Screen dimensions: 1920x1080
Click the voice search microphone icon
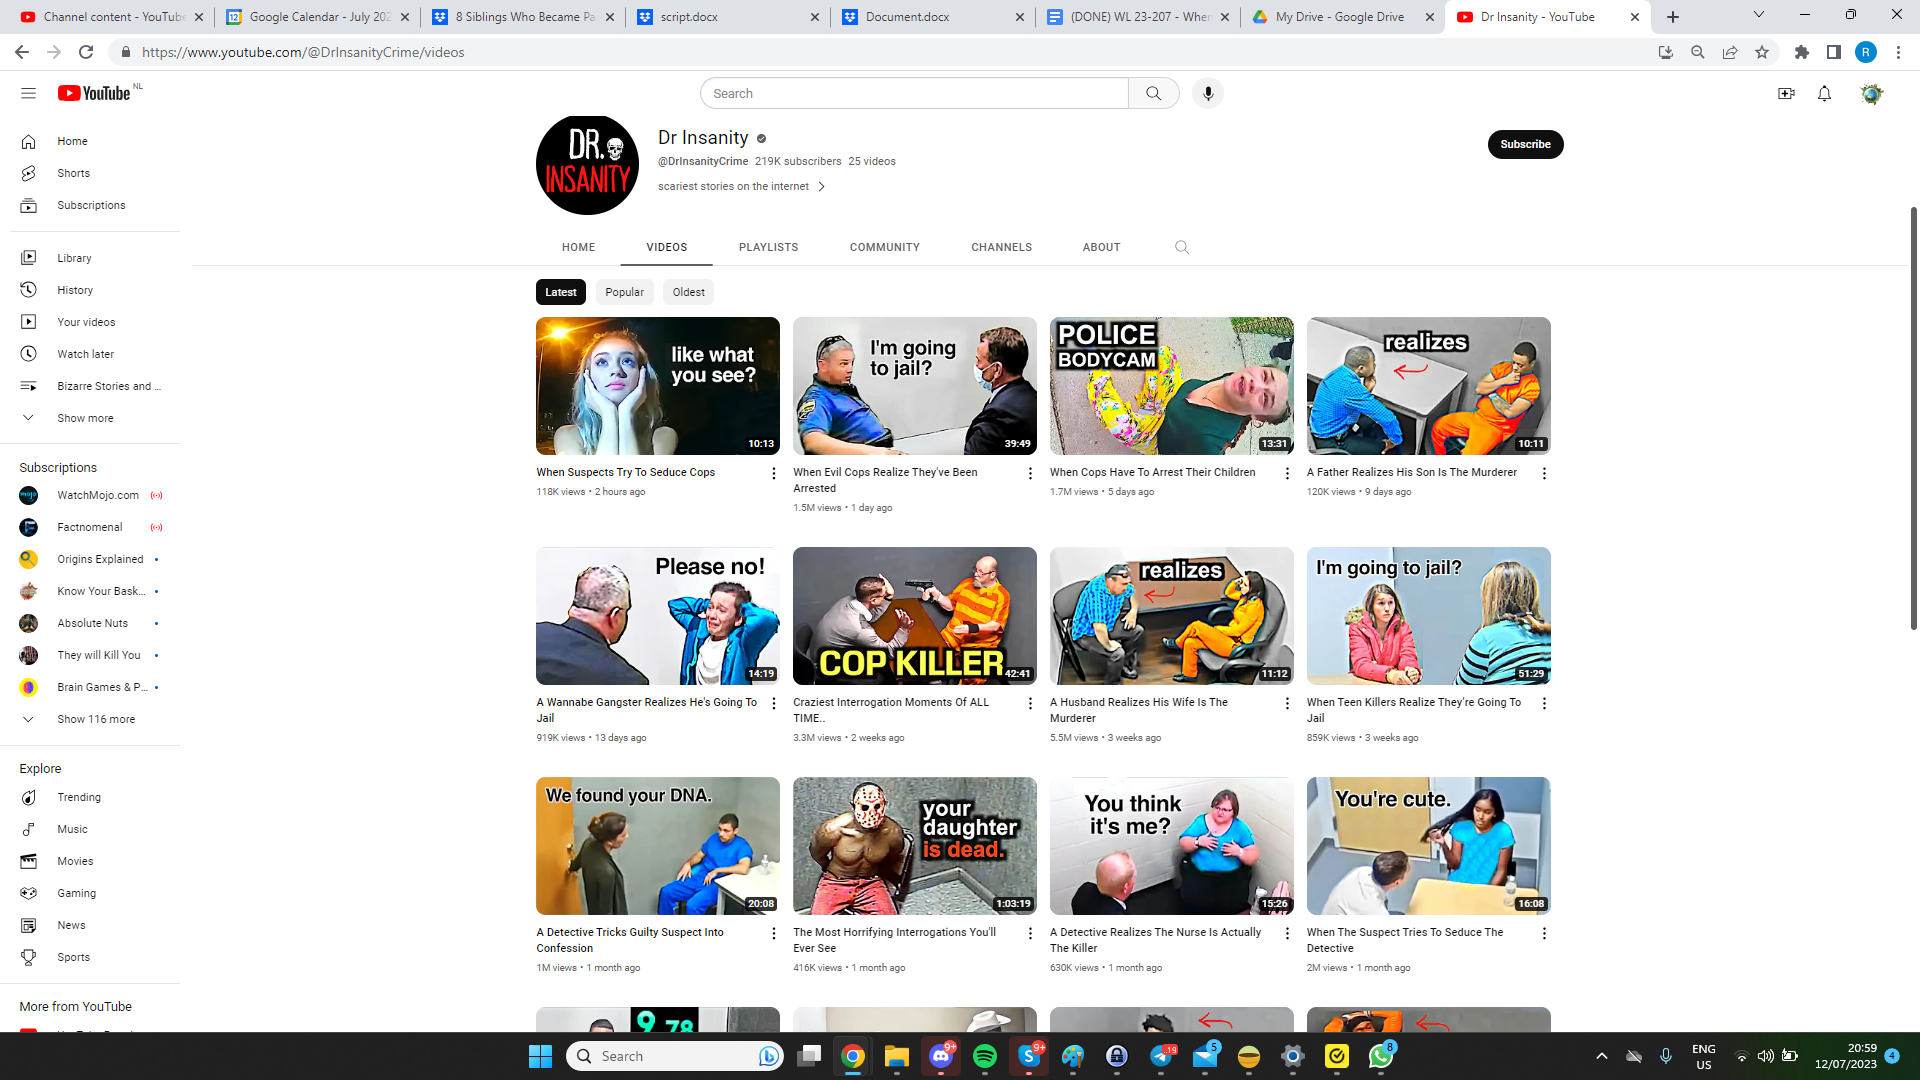(1208, 93)
